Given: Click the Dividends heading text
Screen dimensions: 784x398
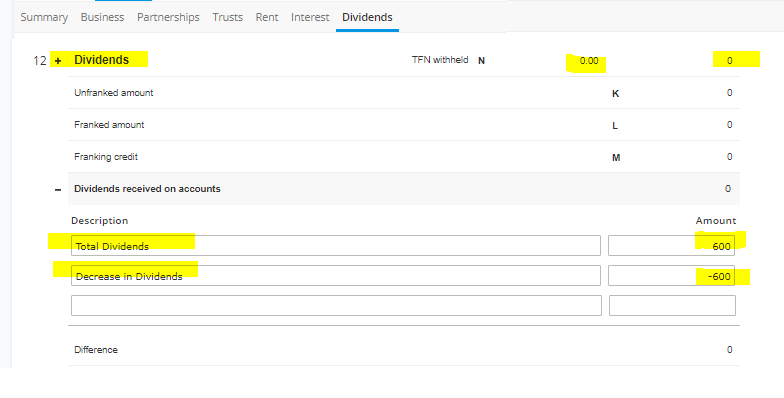Looking at the screenshot, I should (102, 60).
